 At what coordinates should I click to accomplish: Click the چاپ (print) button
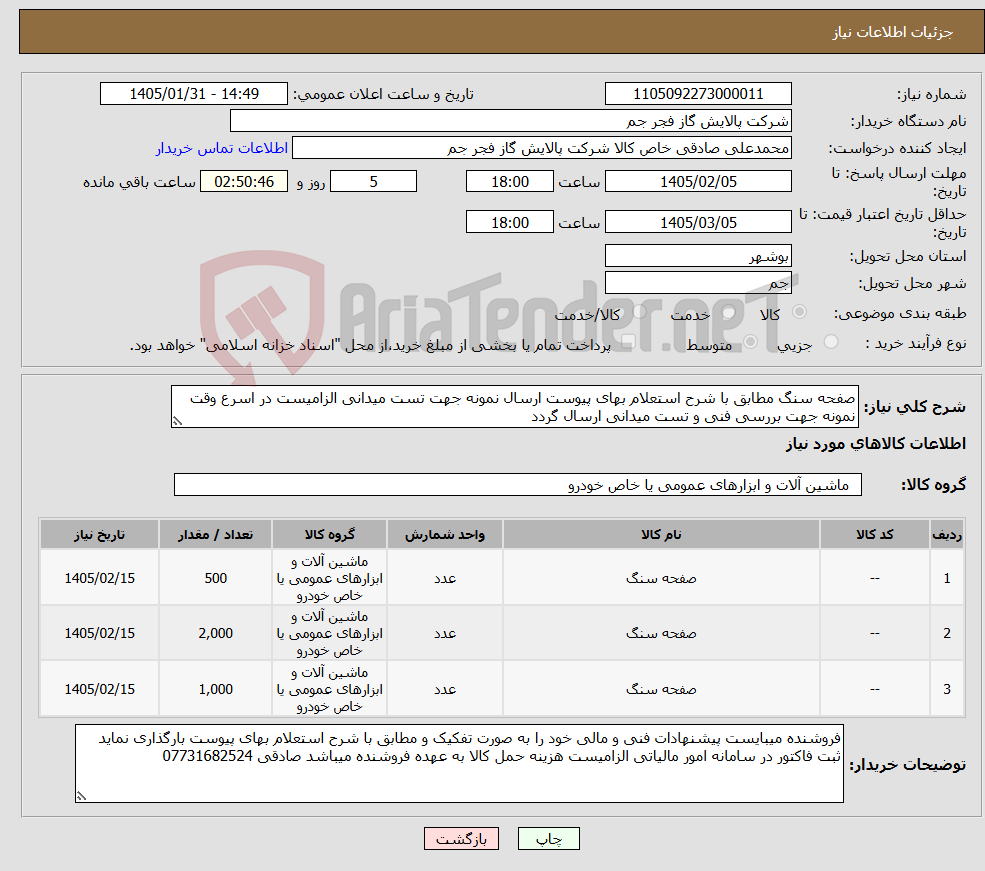click(548, 838)
